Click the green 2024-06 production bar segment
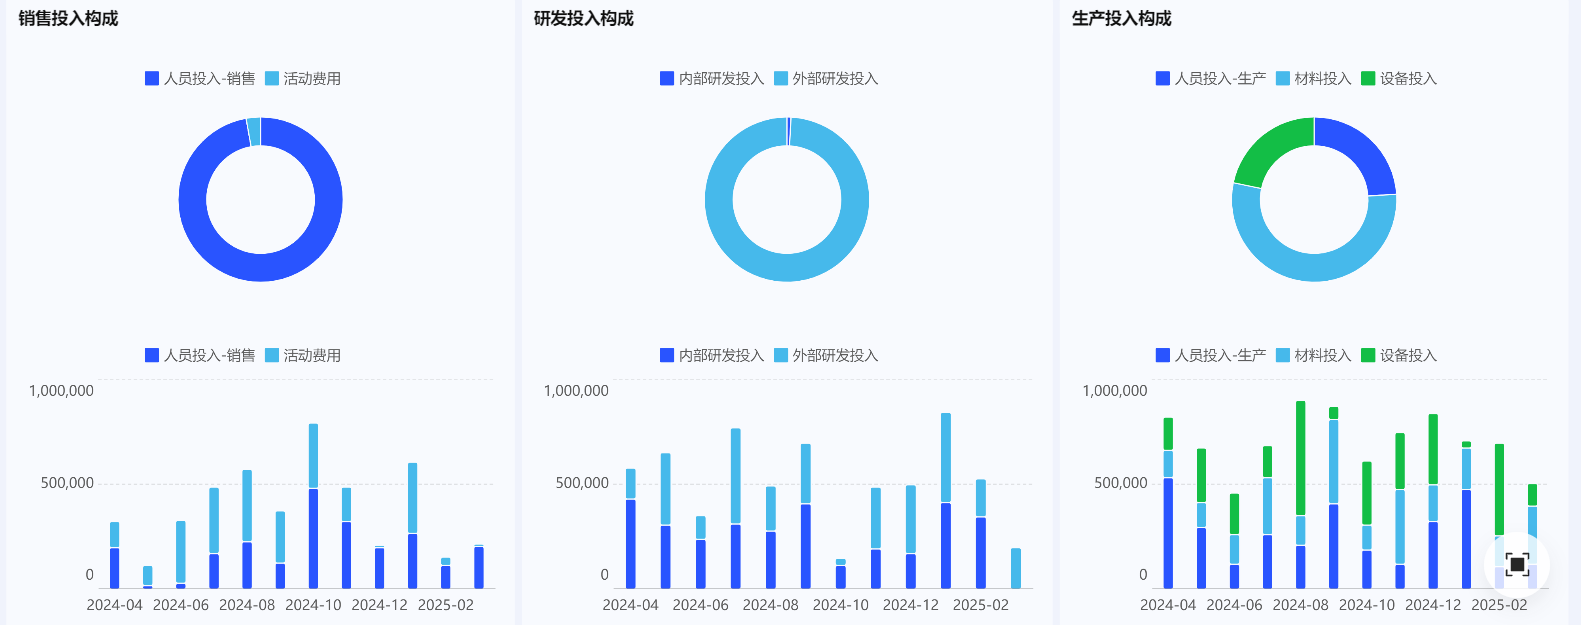This screenshot has height=625, width=1581. pos(1234,514)
